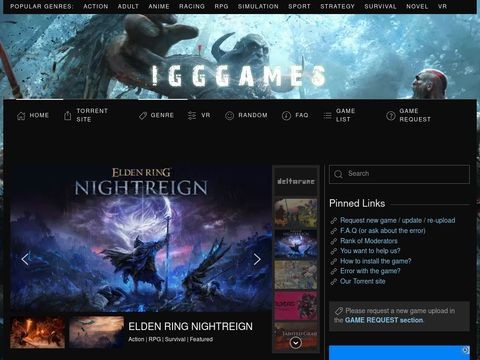Click the Torrent Site share icon
The image size is (480, 360).
point(68,116)
